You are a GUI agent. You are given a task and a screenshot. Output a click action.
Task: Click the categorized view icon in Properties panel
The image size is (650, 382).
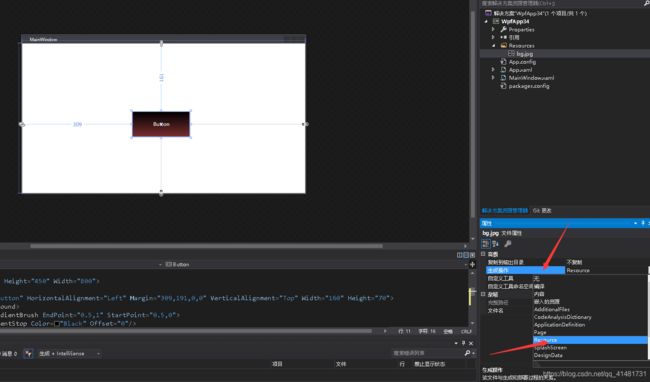click(x=486, y=244)
